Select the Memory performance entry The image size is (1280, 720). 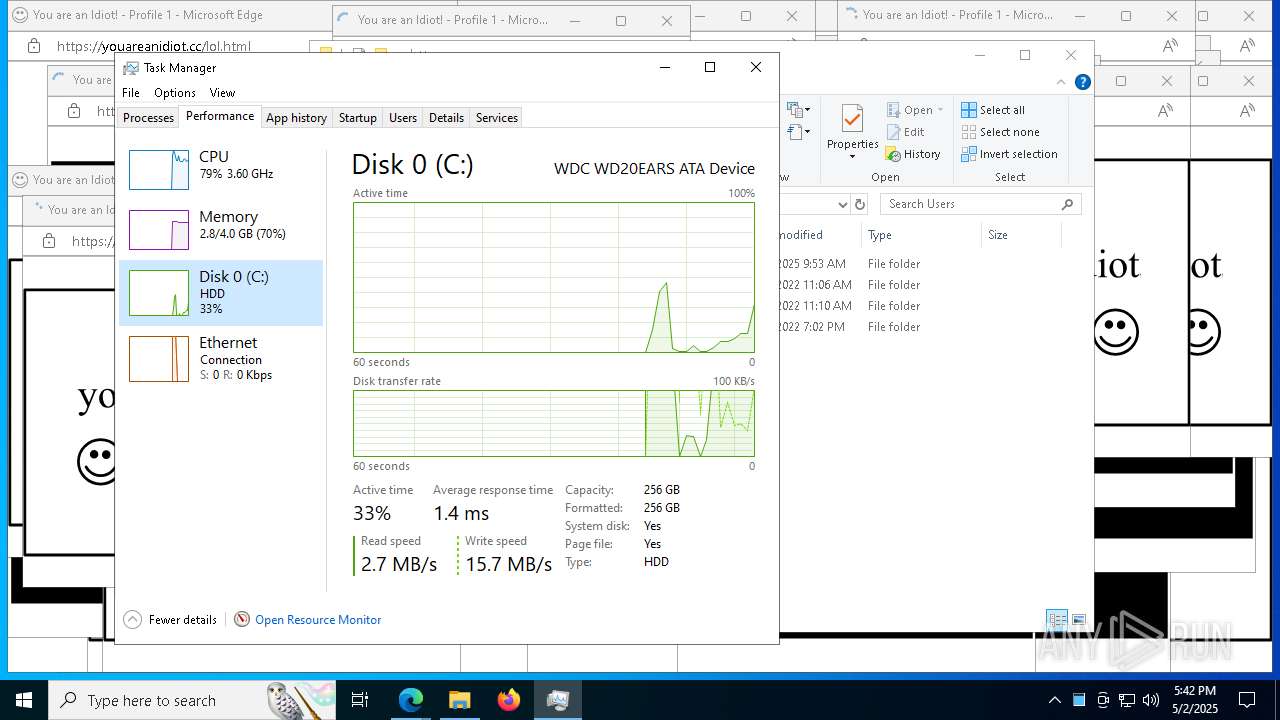coord(221,230)
